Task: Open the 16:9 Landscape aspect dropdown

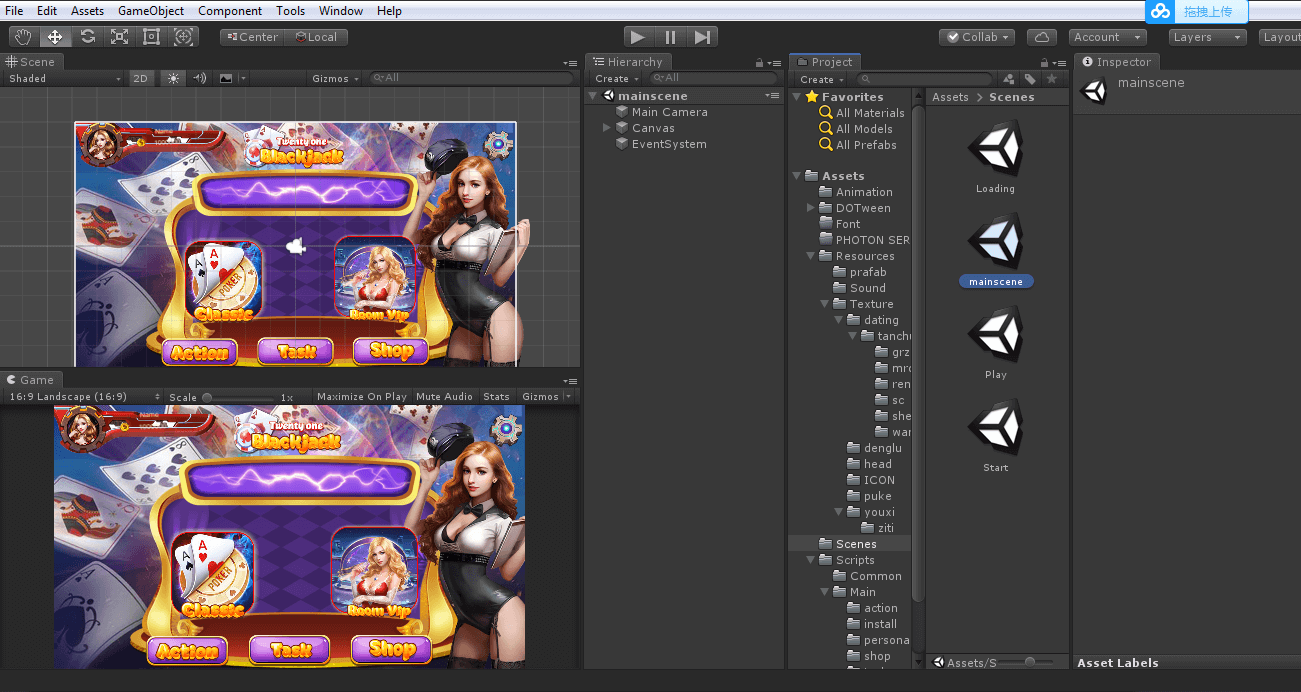Action: point(83,397)
